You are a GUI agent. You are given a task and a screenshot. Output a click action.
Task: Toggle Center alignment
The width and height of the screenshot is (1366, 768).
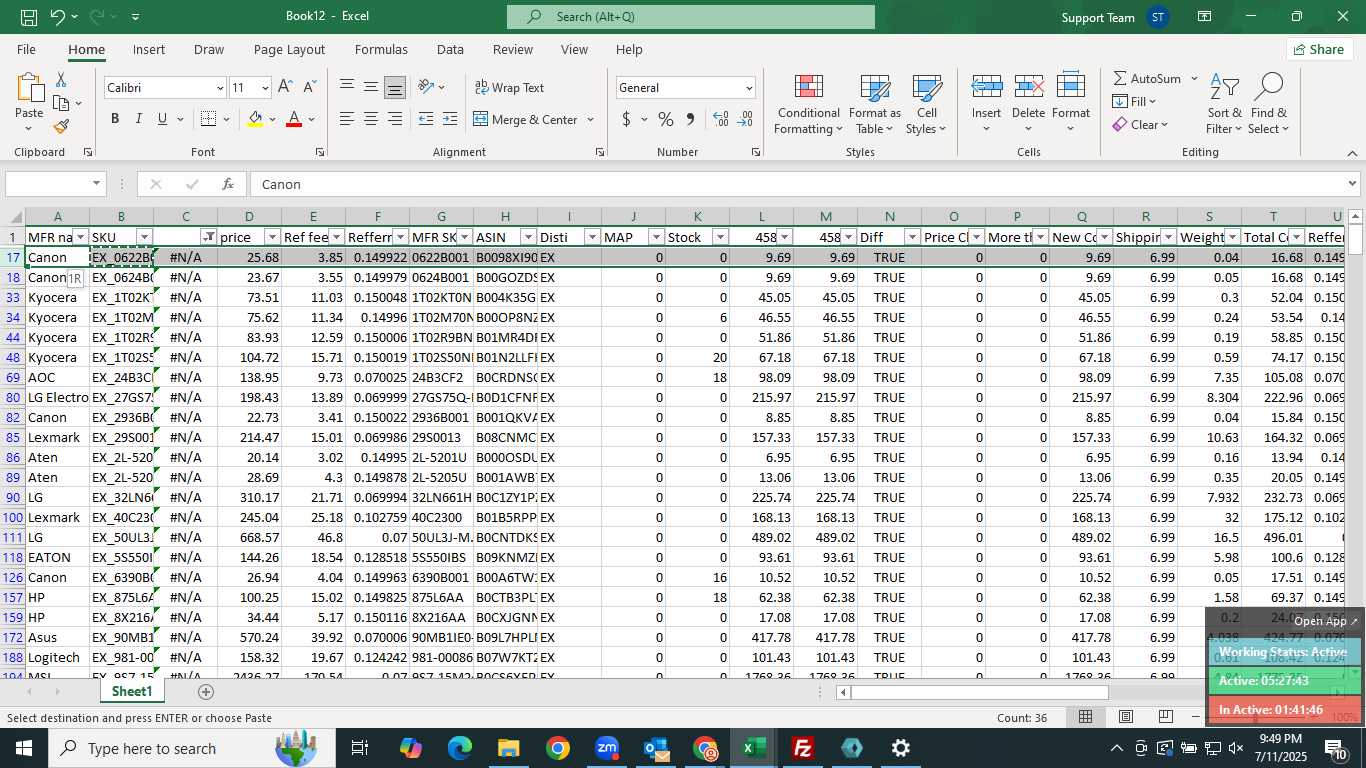coord(371,119)
